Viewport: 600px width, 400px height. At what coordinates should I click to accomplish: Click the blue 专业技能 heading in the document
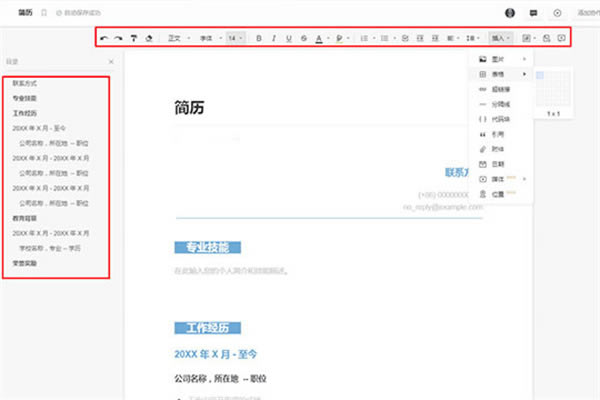tap(208, 248)
